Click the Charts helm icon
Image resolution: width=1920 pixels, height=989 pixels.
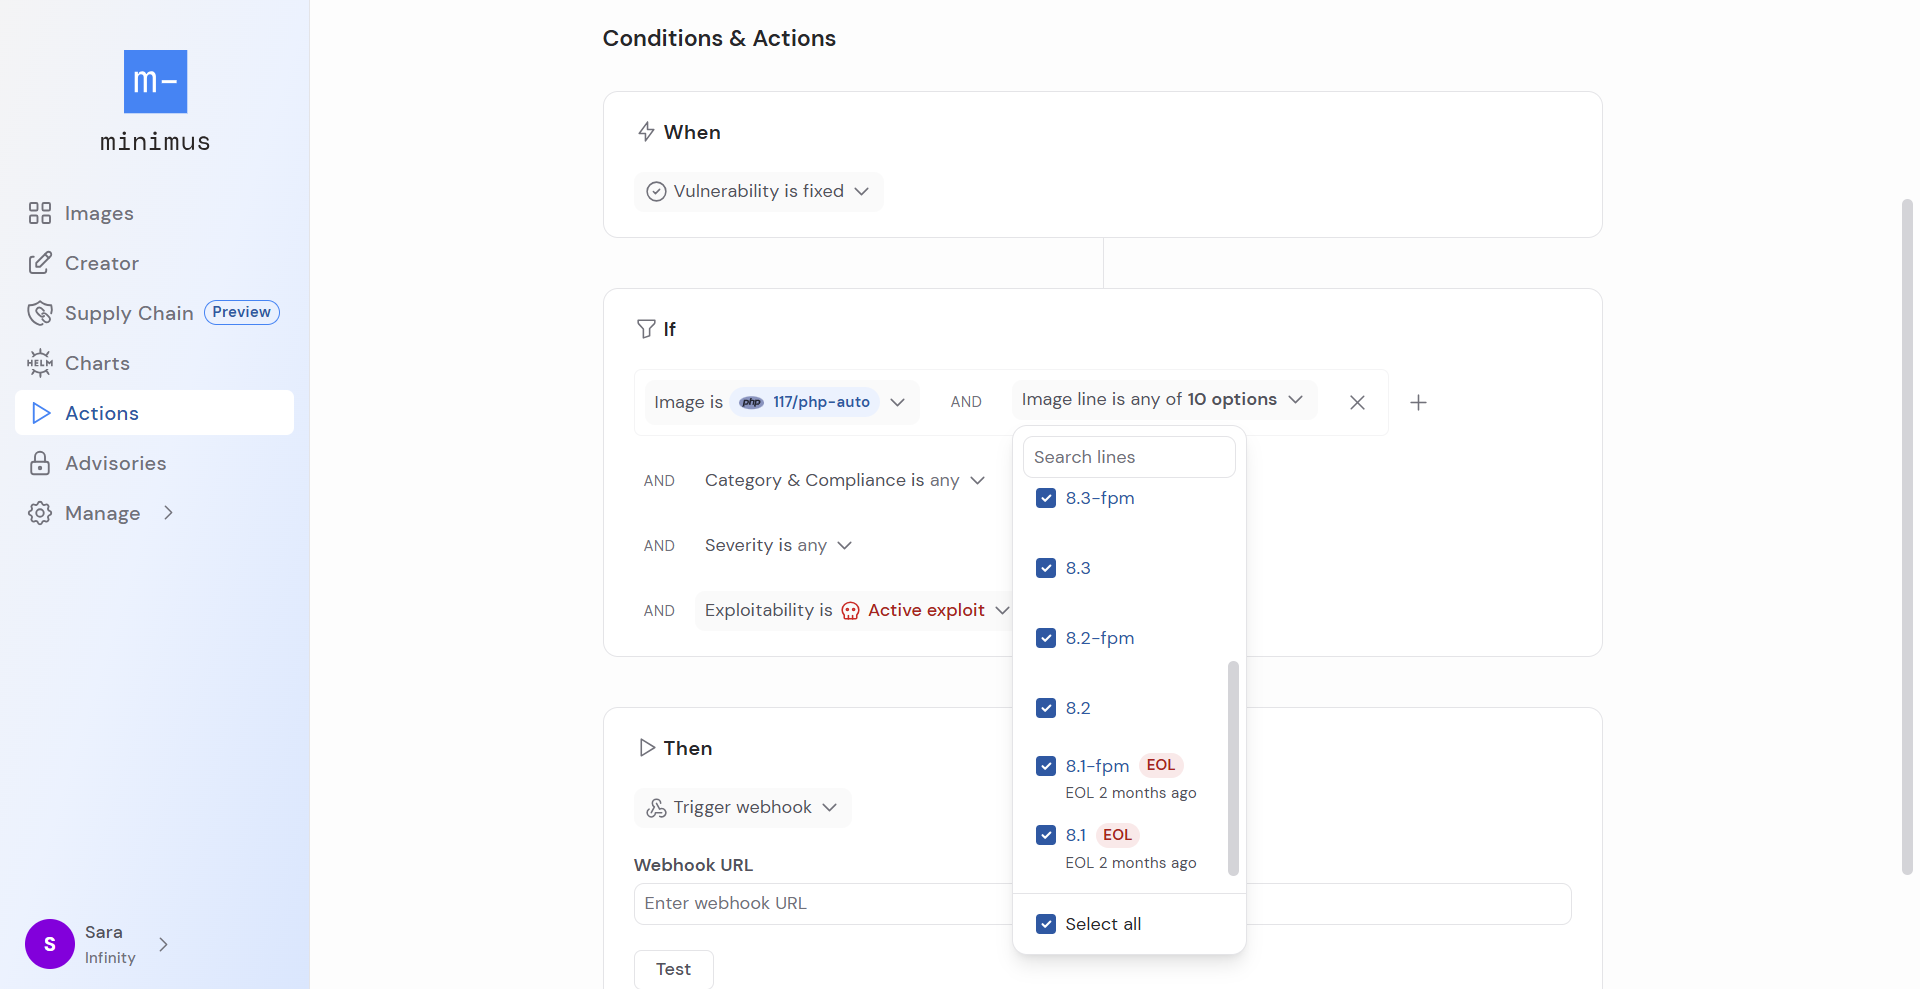click(40, 363)
